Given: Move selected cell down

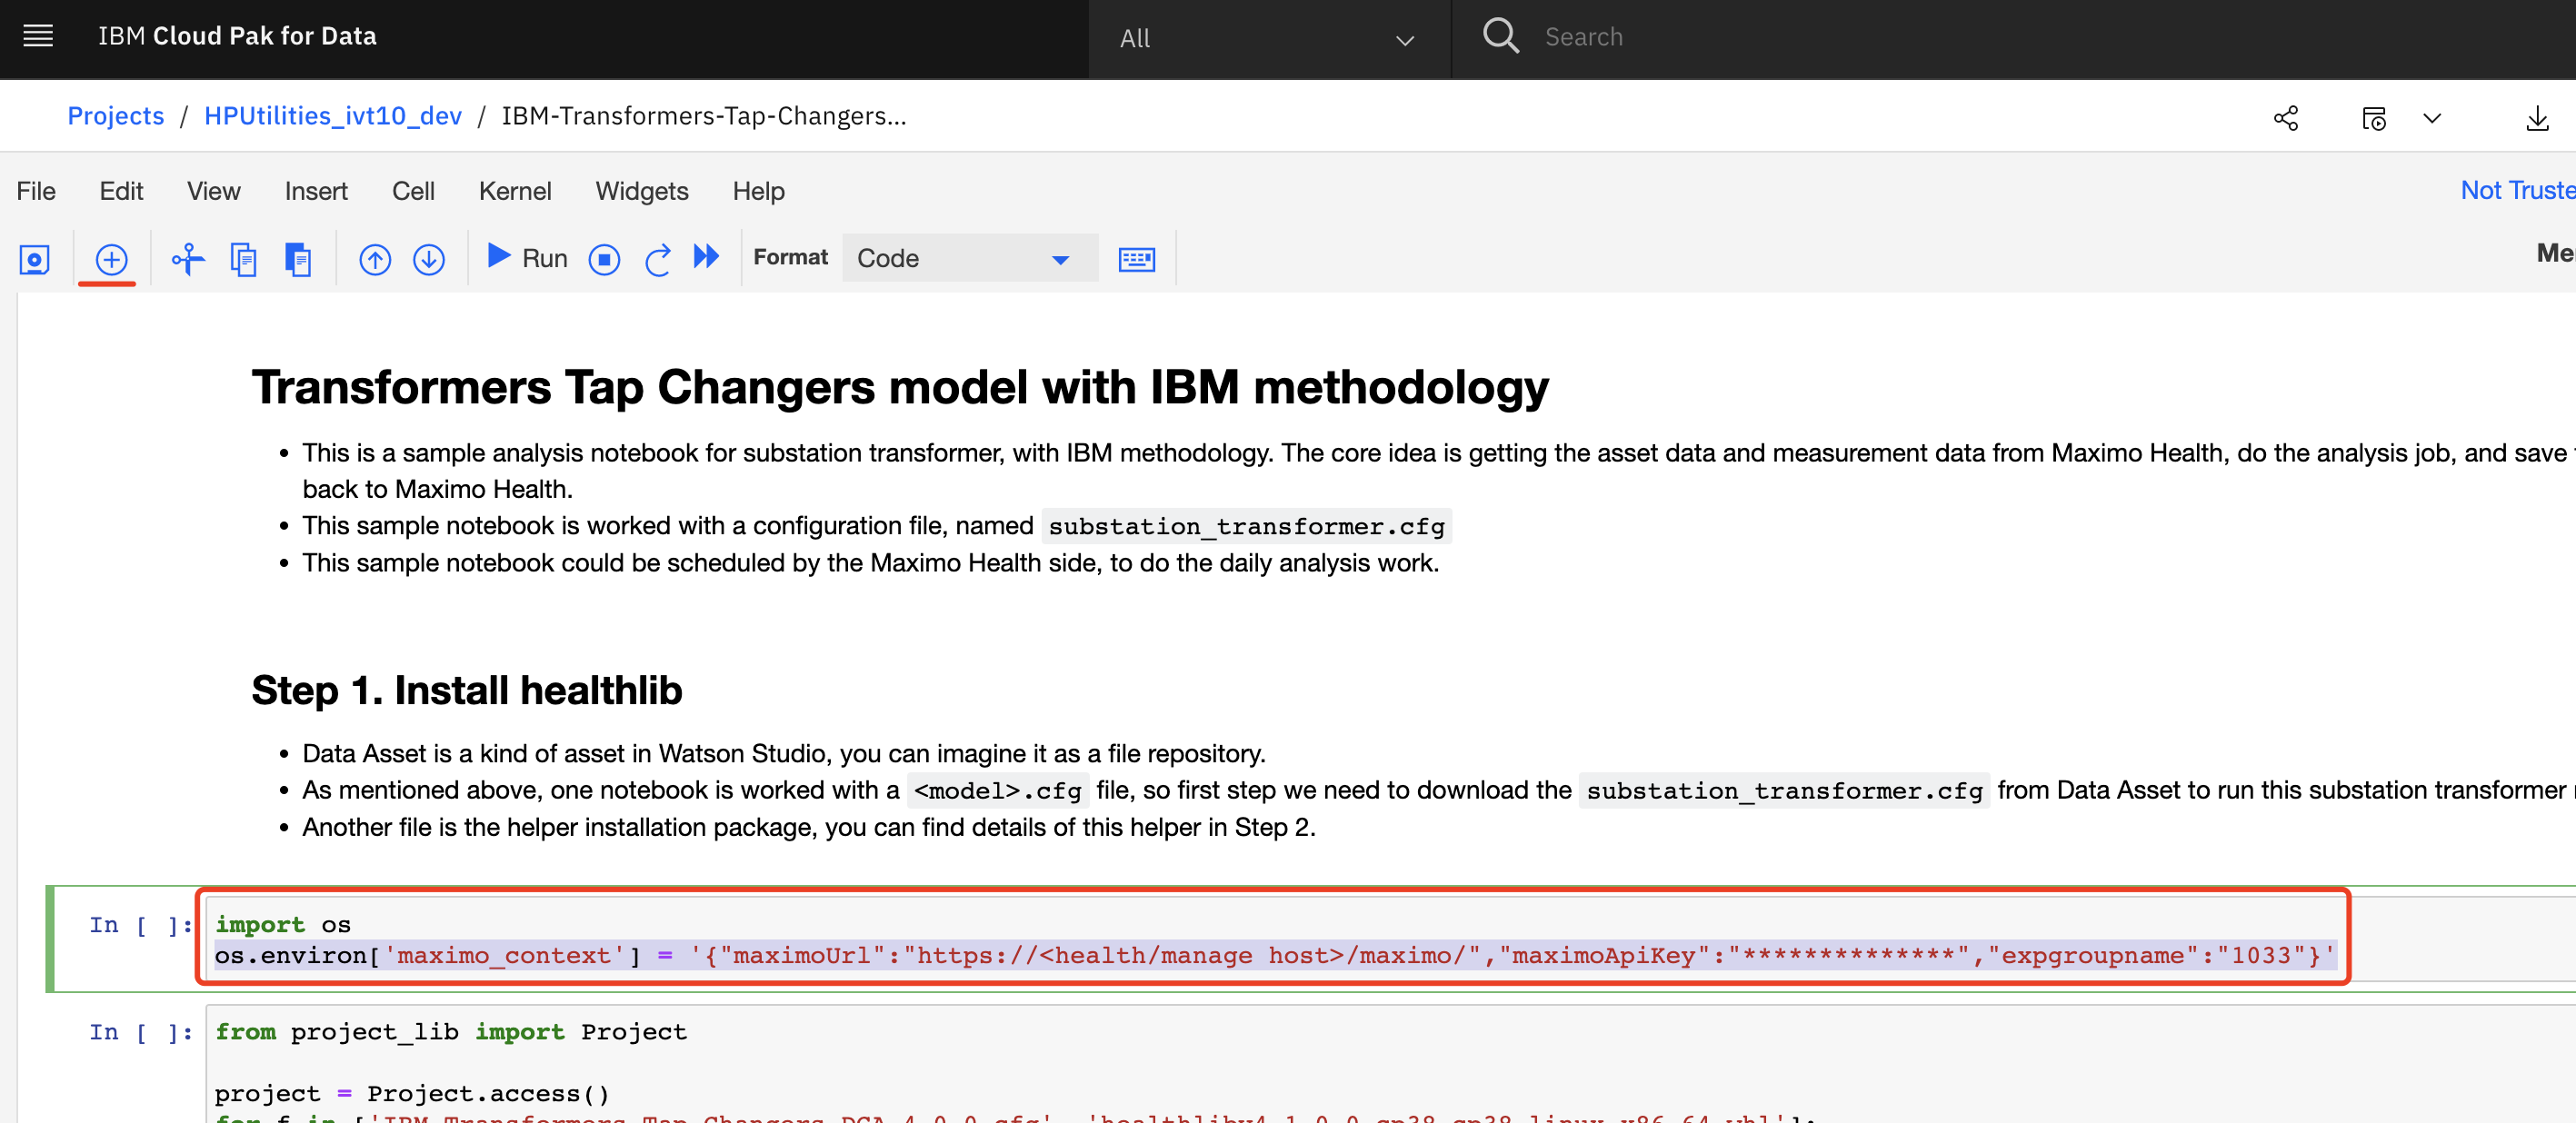Looking at the screenshot, I should pyautogui.click(x=429, y=260).
